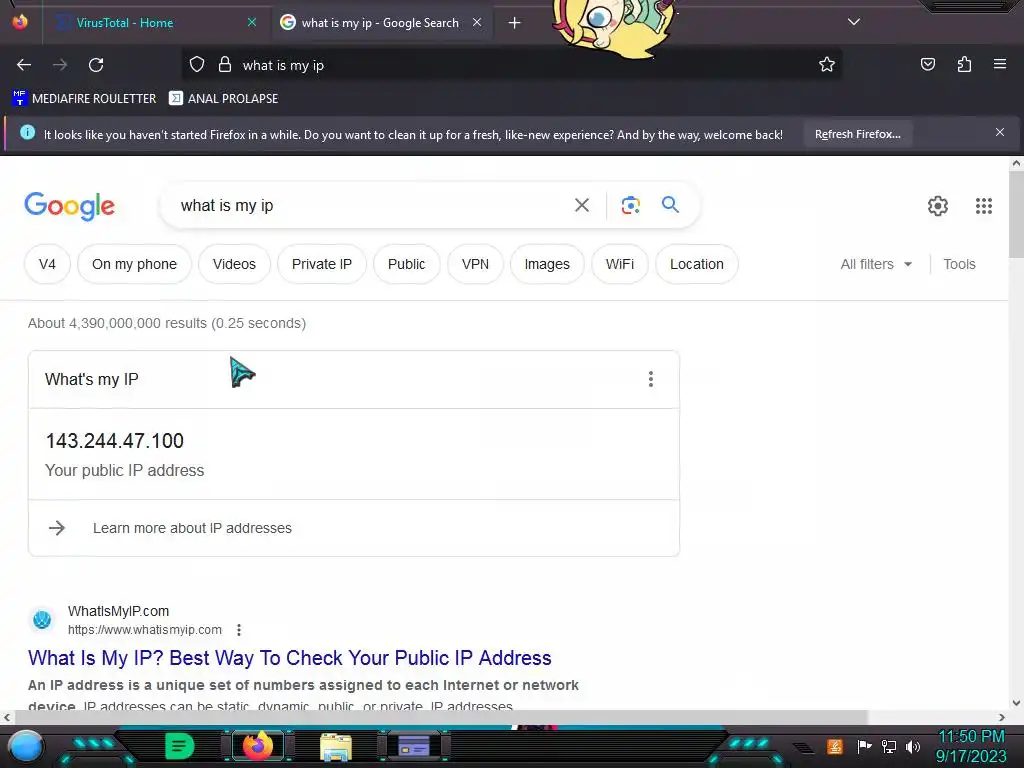
Task: Open the tracking protection shield icon
Action: pos(197,65)
